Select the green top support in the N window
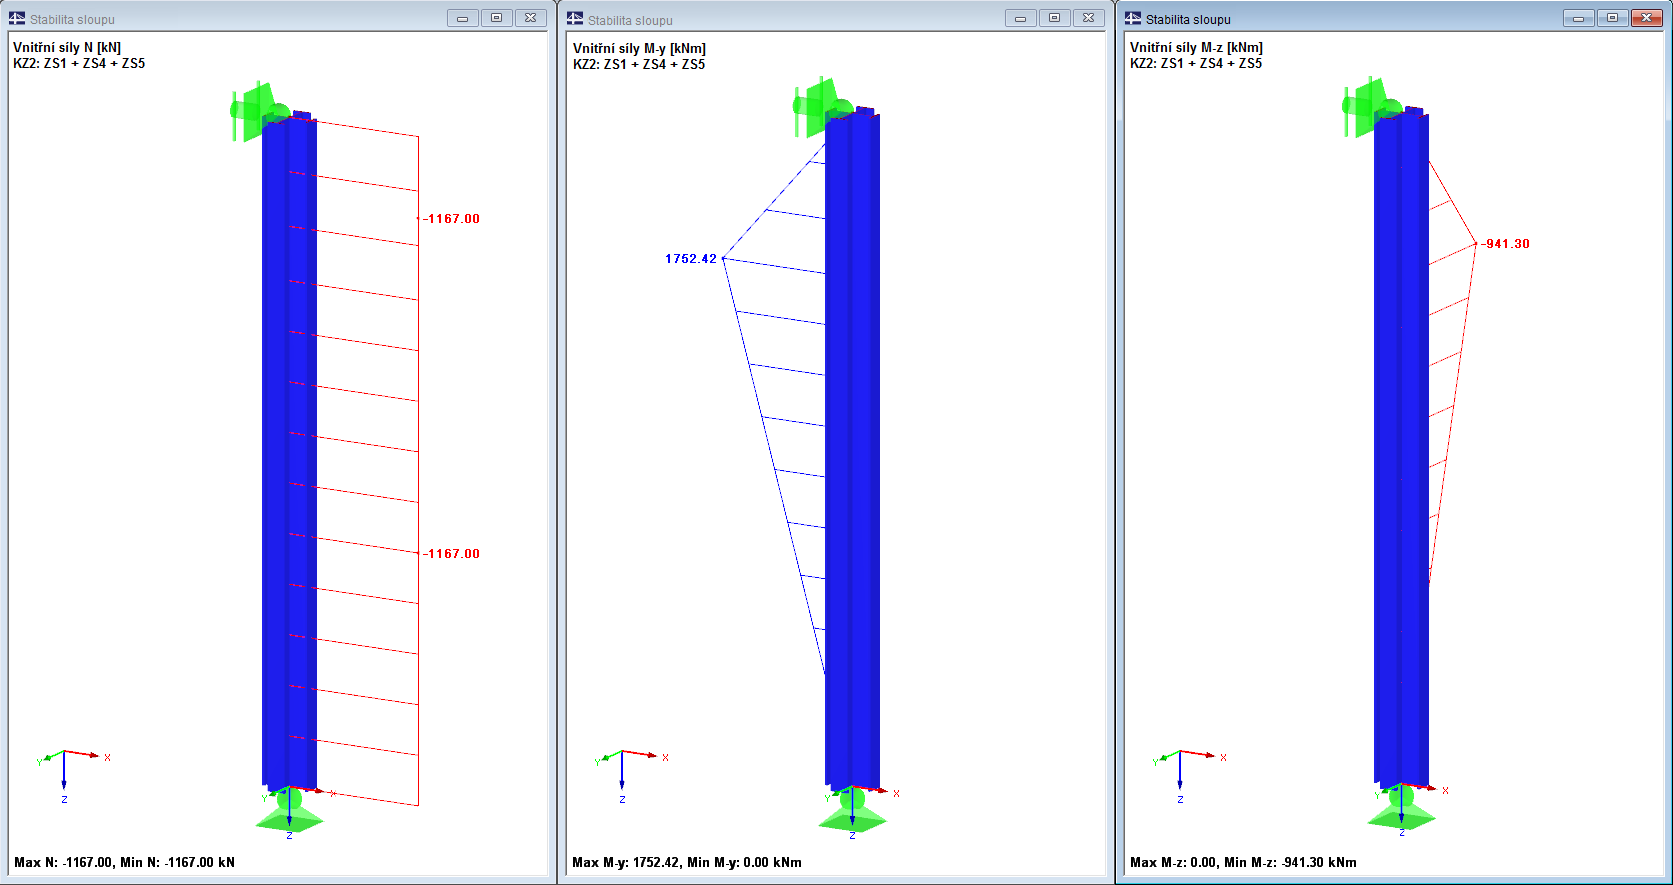The width and height of the screenshot is (1673, 885). 258,110
